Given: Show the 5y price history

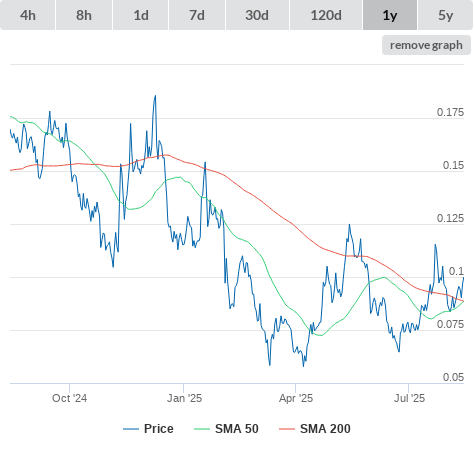Looking at the screenshot, I should (x=446, y=15).
